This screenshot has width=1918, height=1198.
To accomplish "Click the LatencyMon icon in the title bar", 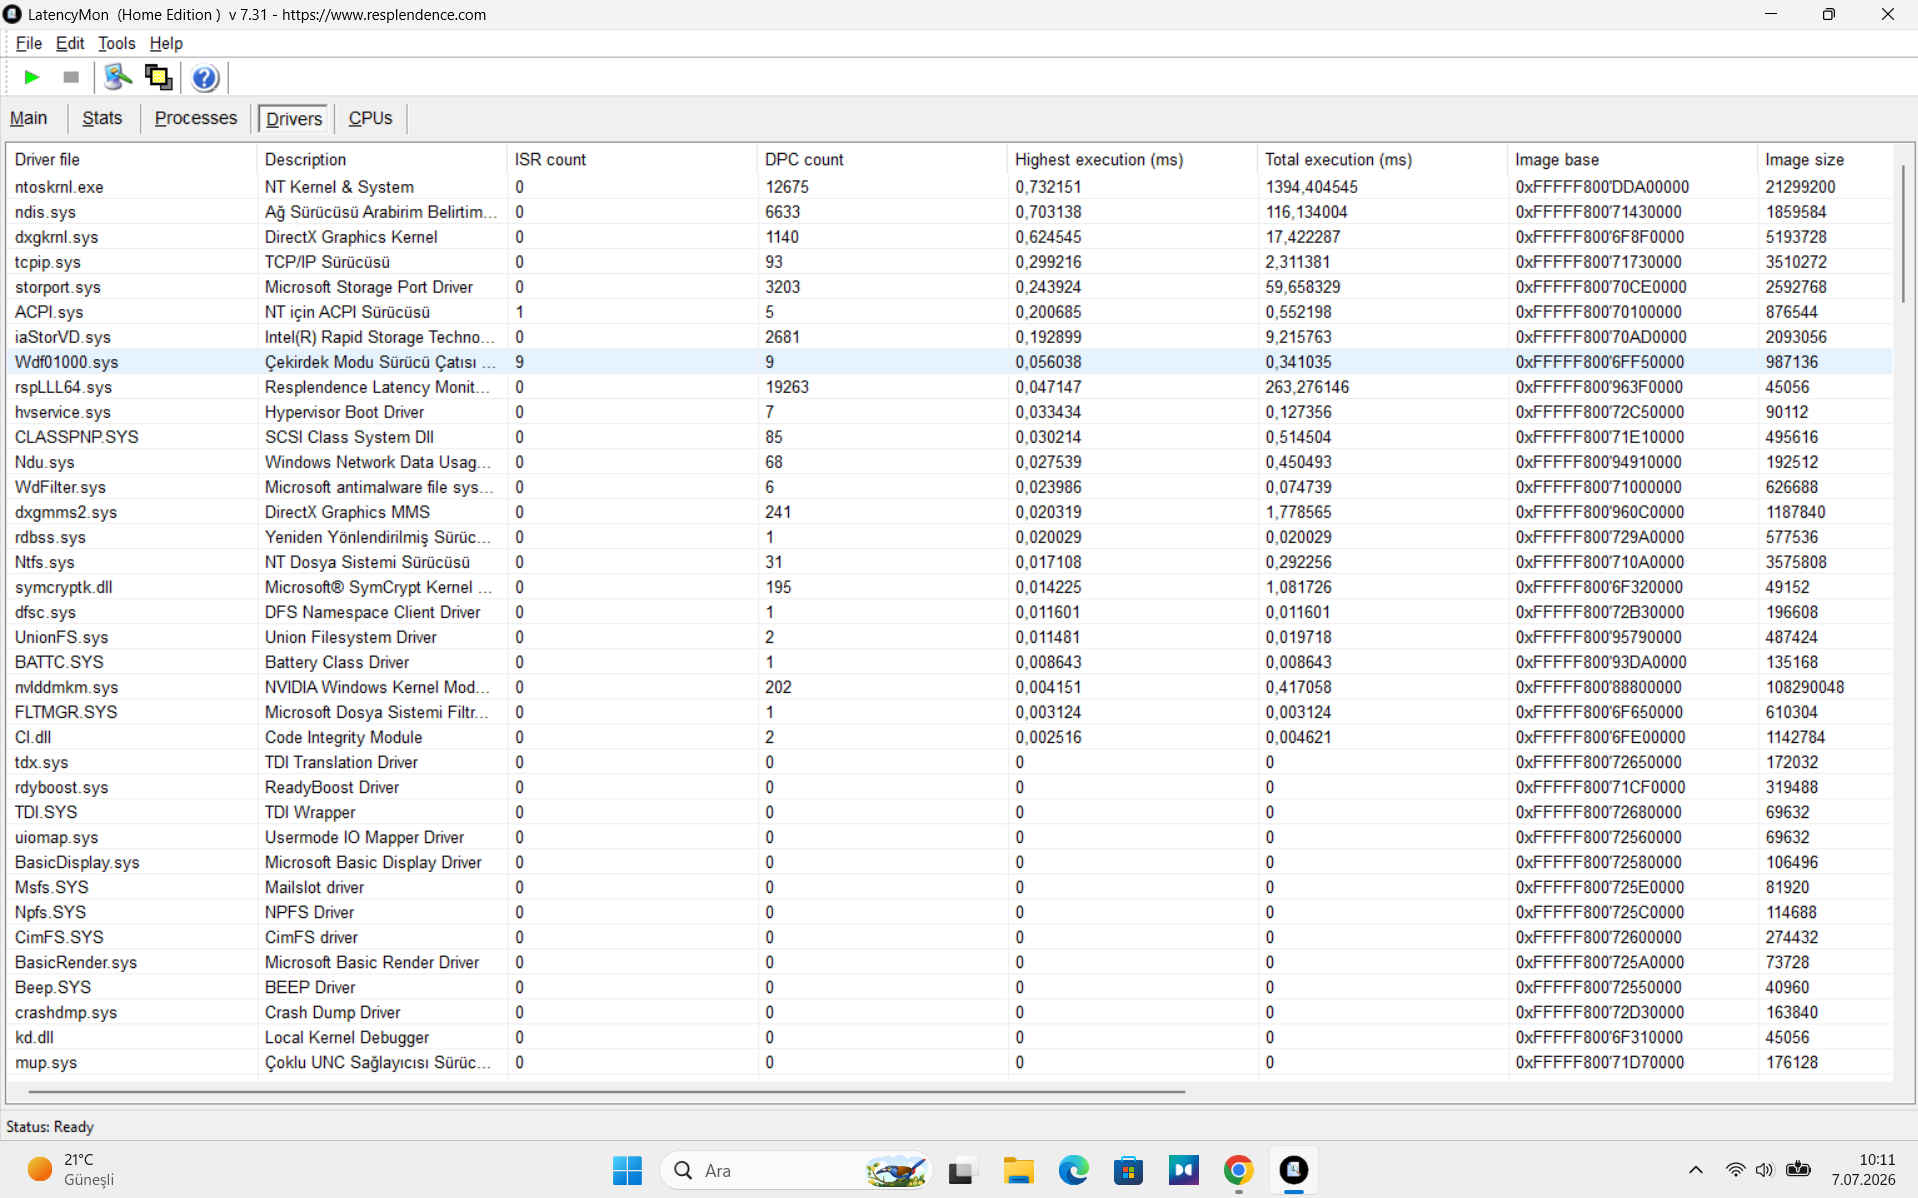I will [x=13, y=14].
